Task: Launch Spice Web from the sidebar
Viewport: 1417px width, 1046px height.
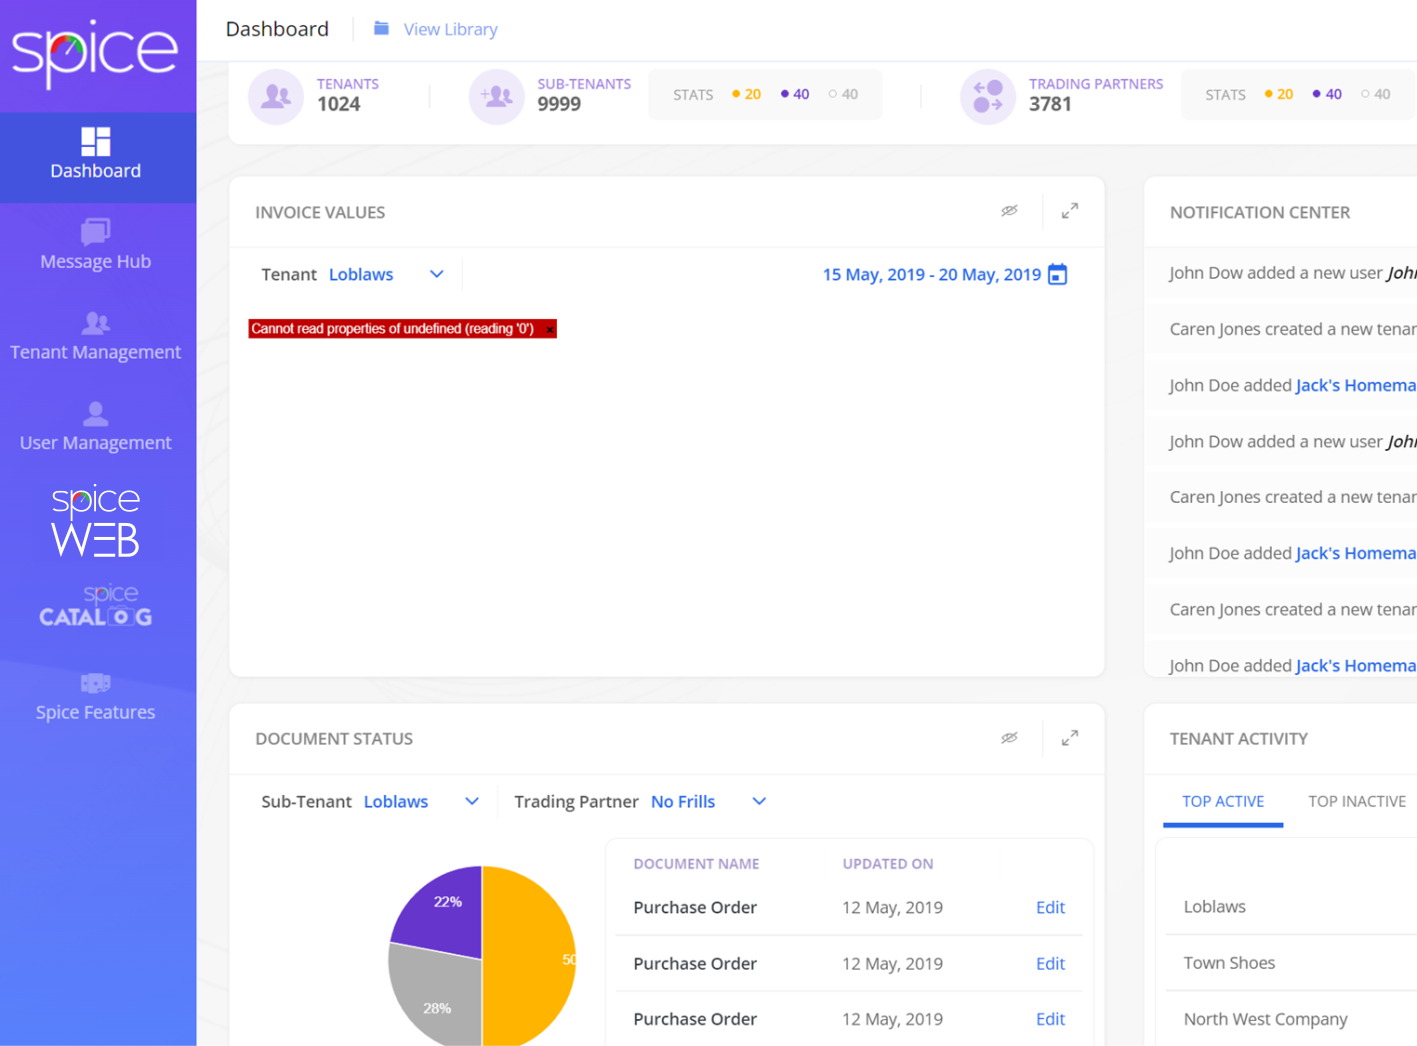Action: point(95,520)
